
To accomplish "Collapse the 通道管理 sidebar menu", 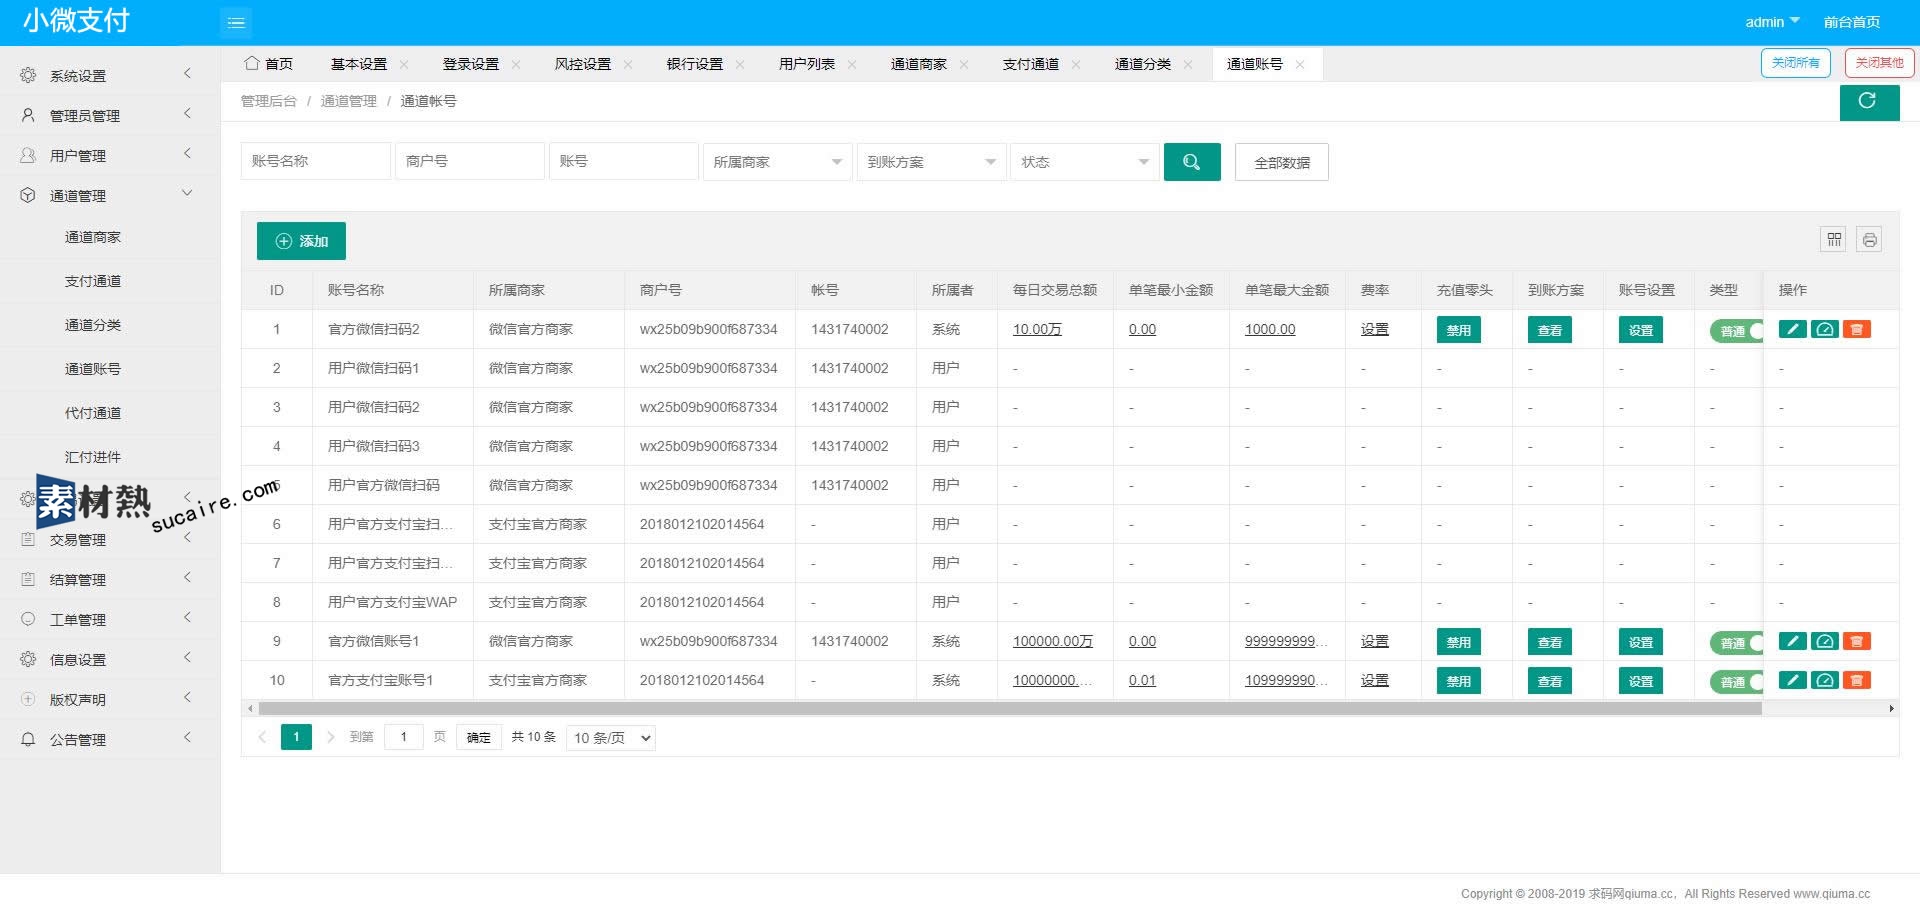I will (110, 195).
